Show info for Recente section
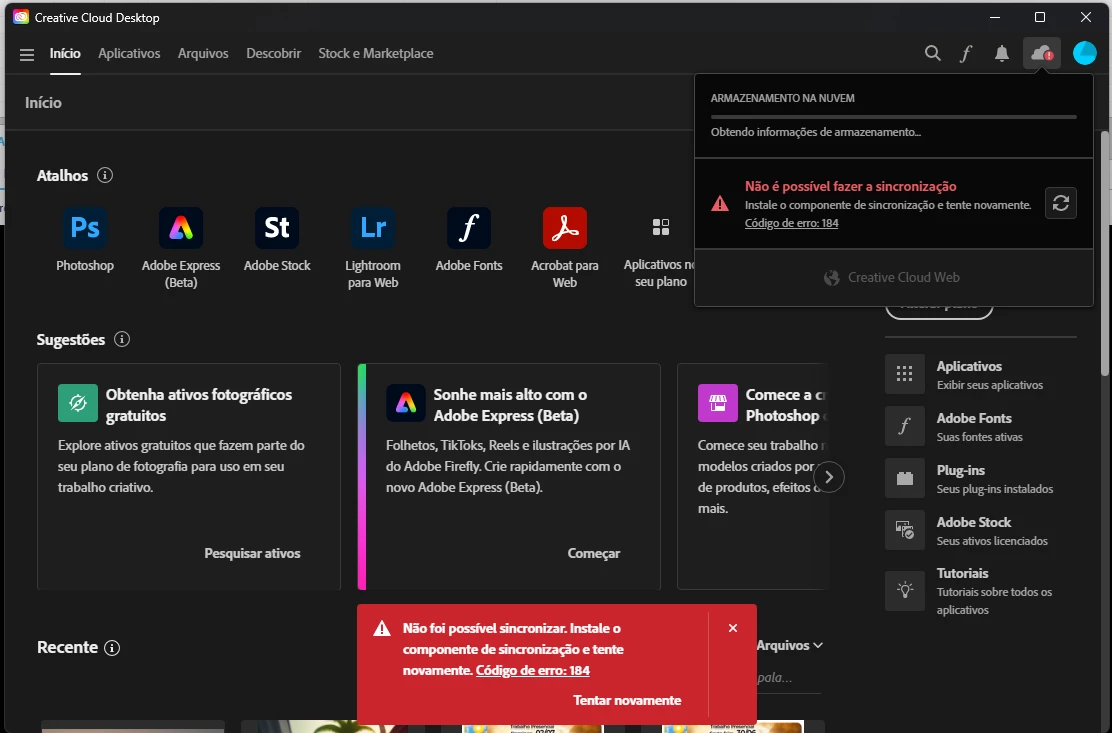 112,647
